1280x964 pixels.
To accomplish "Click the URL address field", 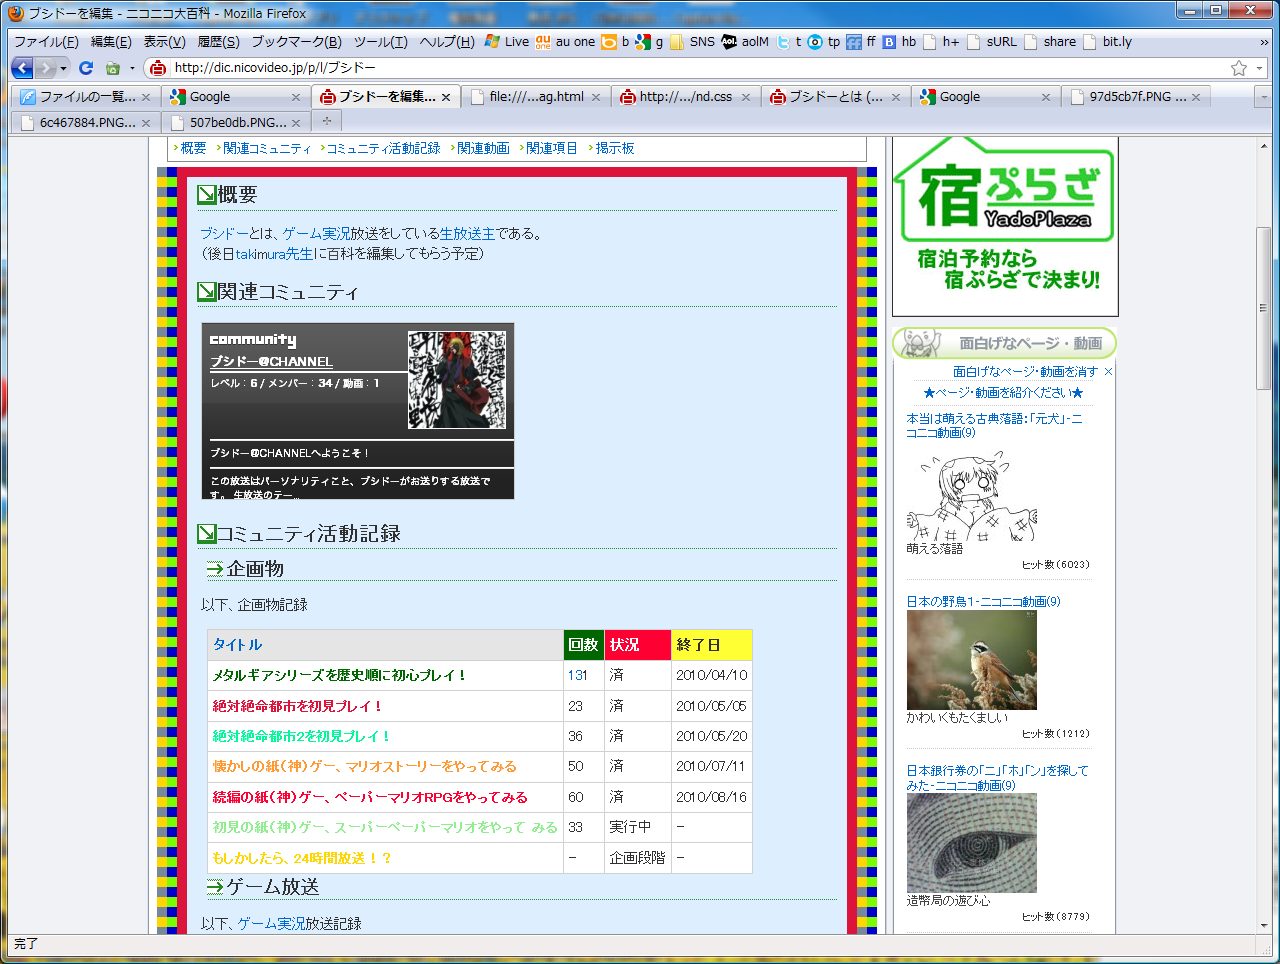I will [x=698, y=68].
